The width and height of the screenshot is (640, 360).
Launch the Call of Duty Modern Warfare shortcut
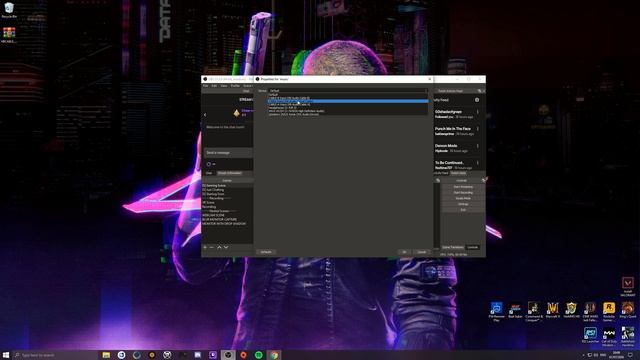pyautogui.click(x=609, y=337)
